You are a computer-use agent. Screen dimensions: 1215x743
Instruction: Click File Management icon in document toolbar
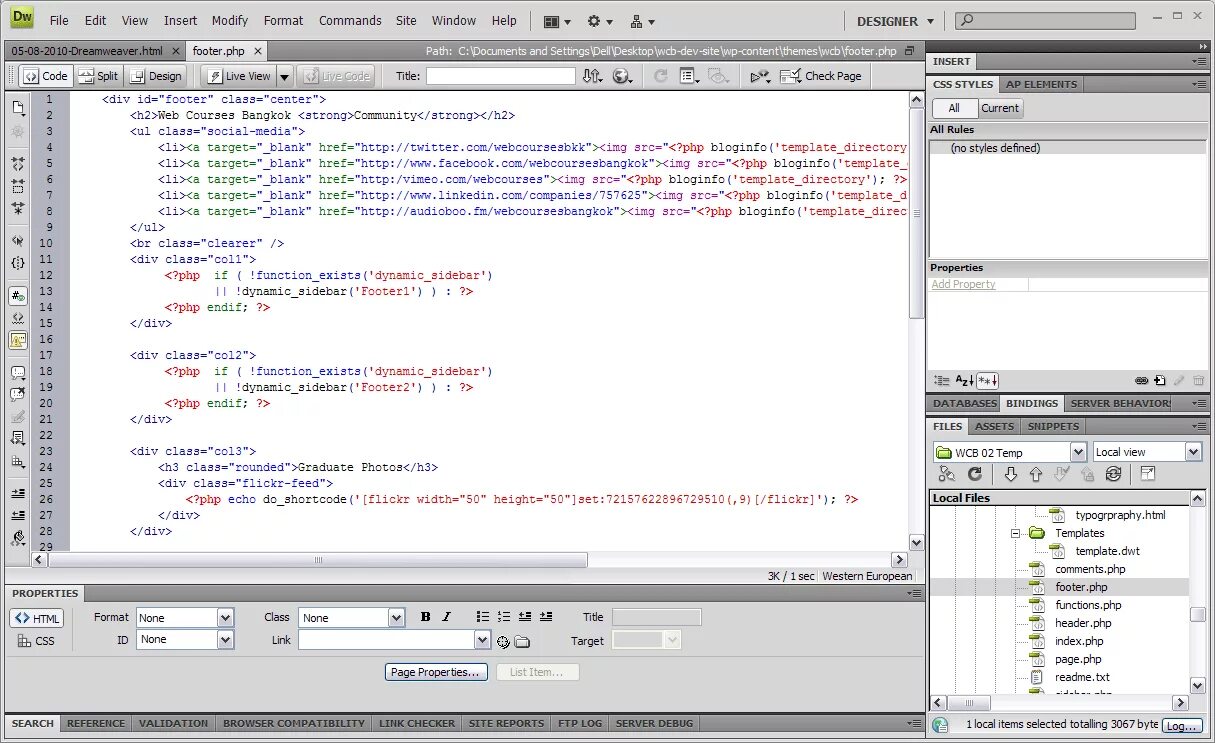pyautogui.click(x=593, y=76)
